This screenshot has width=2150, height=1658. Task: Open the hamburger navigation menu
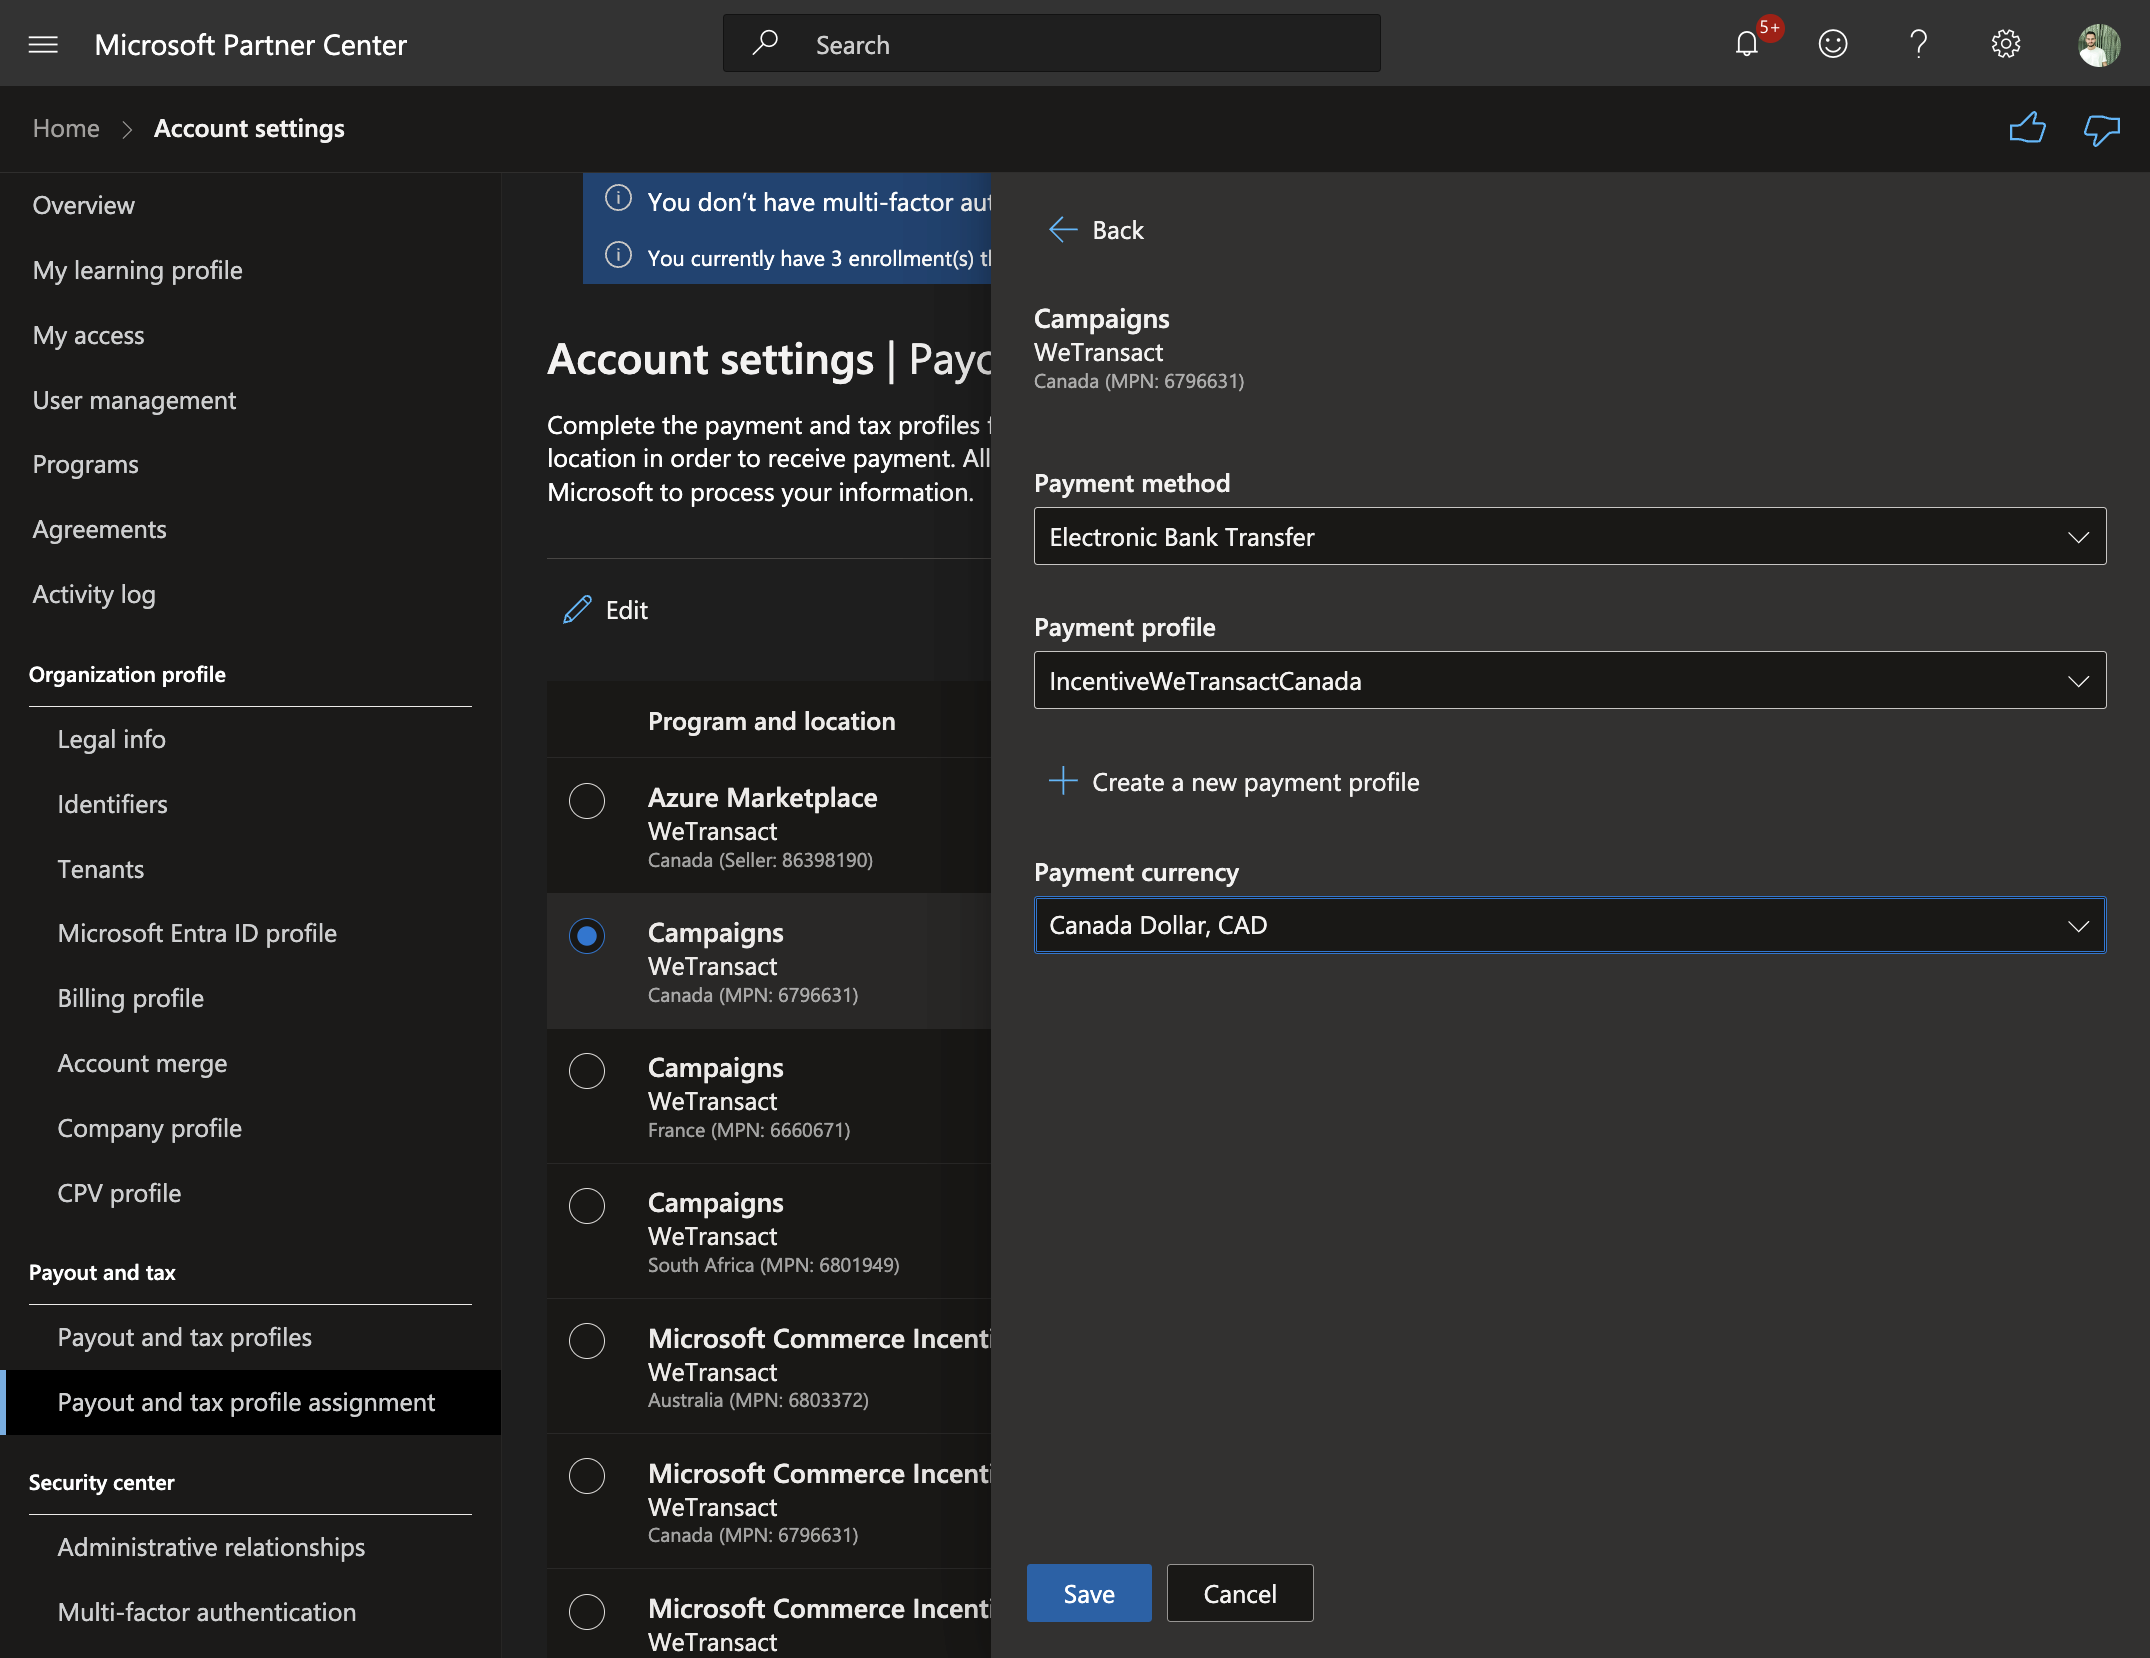(x=43, y=44)
